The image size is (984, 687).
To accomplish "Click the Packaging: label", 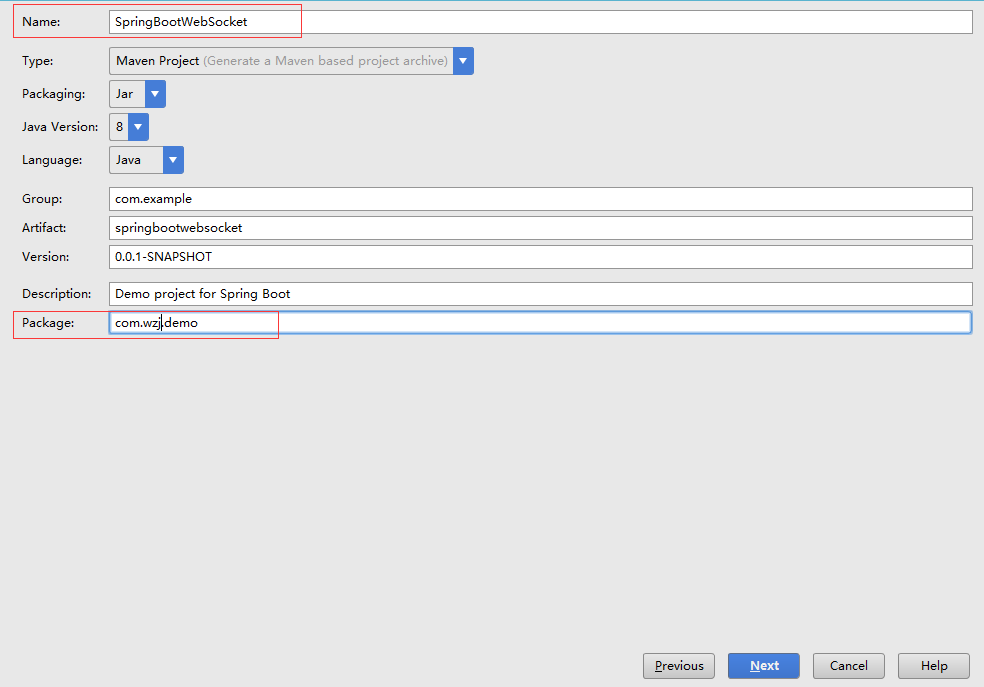I will [54, 94].
